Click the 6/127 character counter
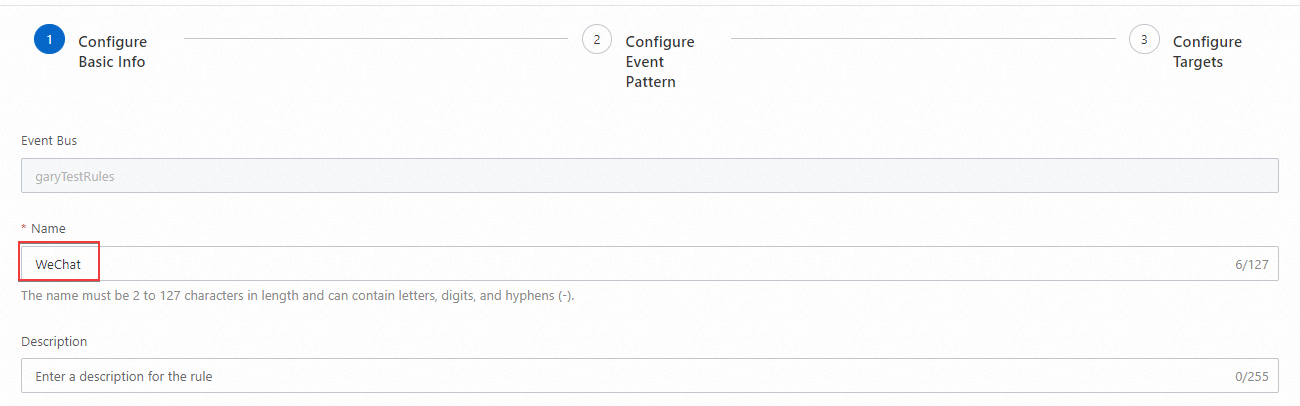The image size is (1300, 406). click(x=1251, y=265)
